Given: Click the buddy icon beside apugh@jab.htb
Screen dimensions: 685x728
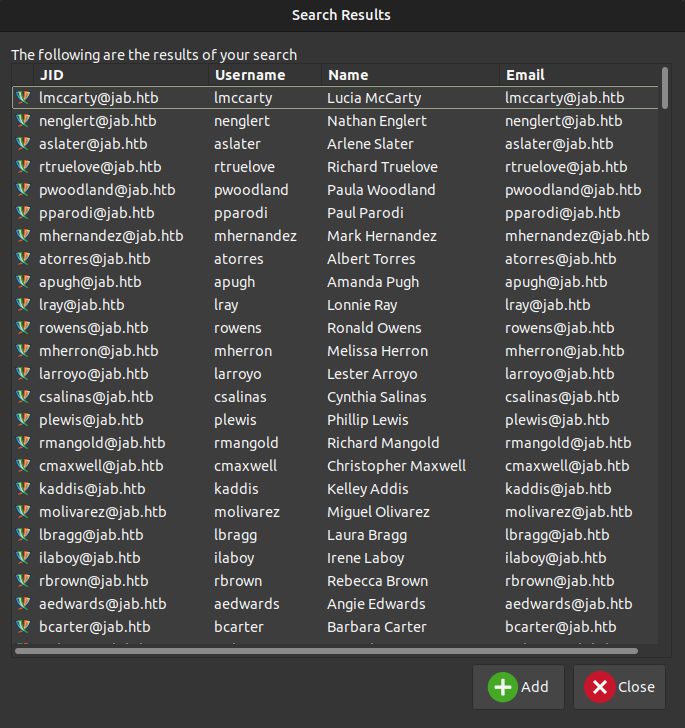Looking at the screenshot, I should (x=24, y=282).
